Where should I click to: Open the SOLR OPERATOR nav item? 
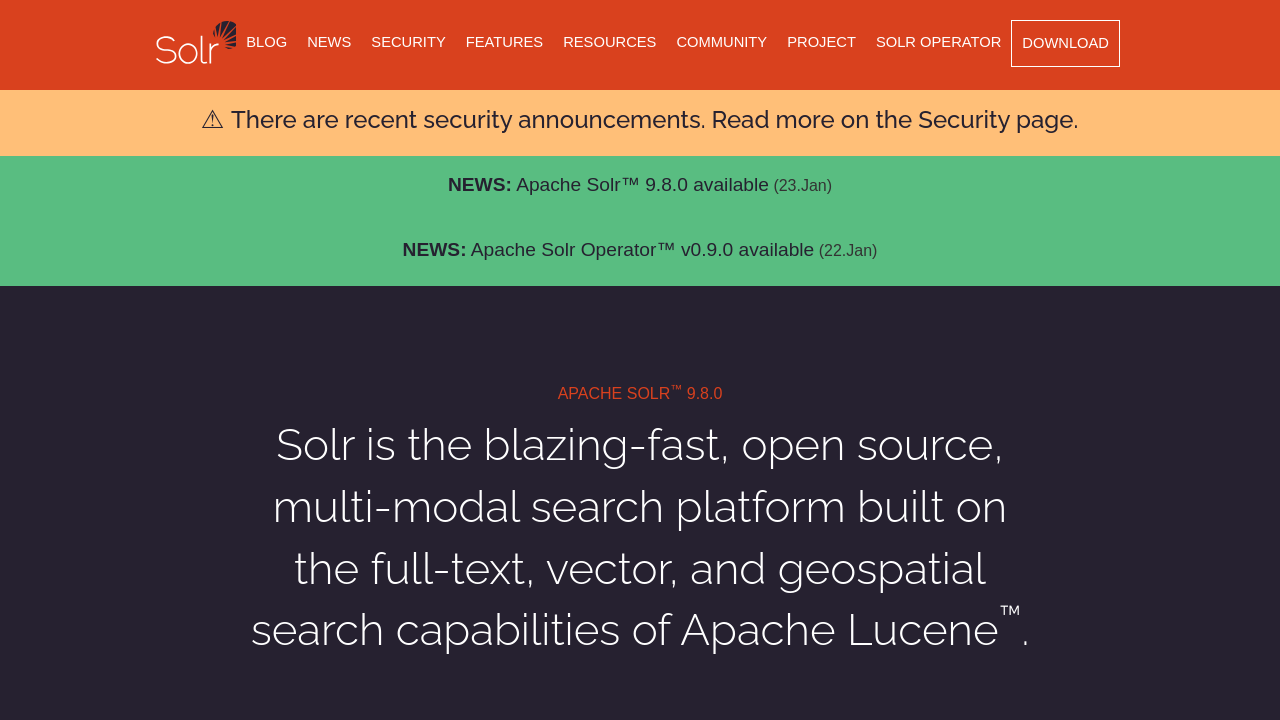pos(938,42)
